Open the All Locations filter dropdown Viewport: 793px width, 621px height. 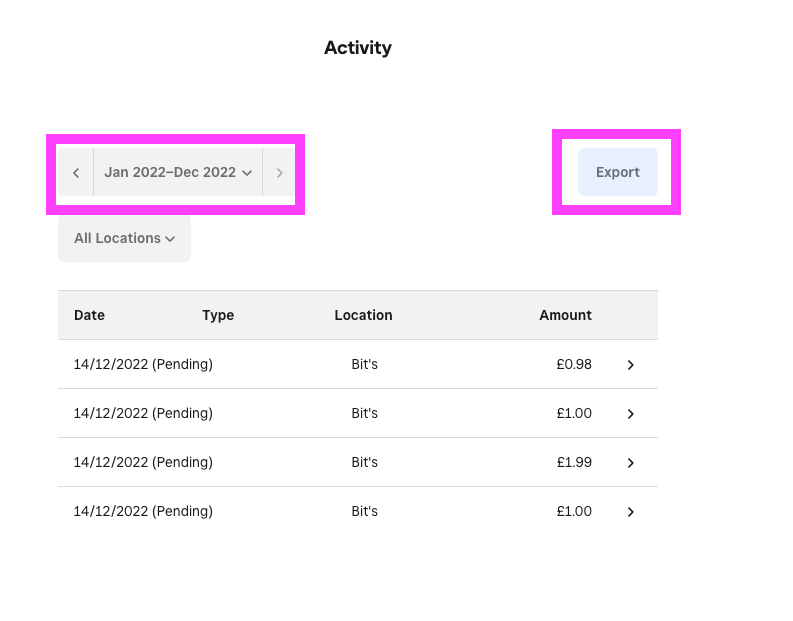coord(124,239)
